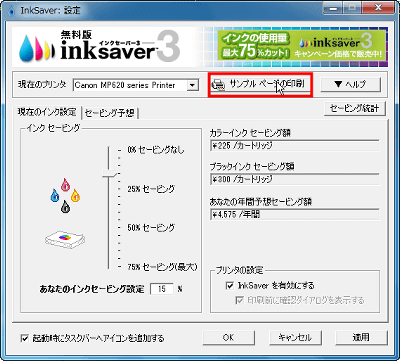400x361 pixels.
Task: Click the OK button
Action: coord(228,337)
